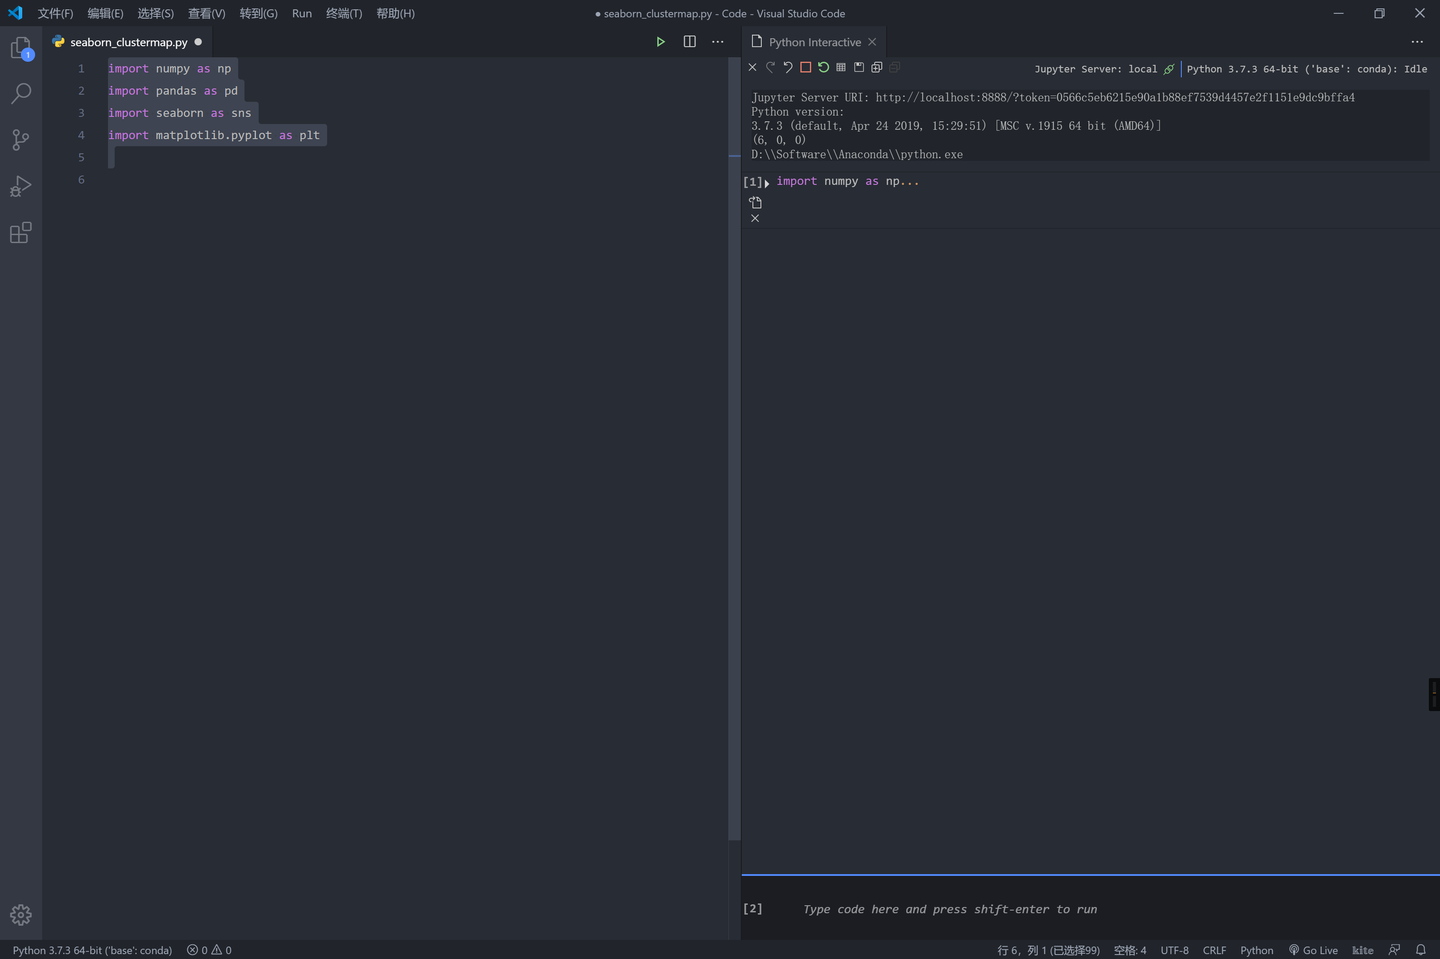This screenshot has height=959, width=1440.
Task: Select Python interpreter in status bar
Action: (92, 950)
